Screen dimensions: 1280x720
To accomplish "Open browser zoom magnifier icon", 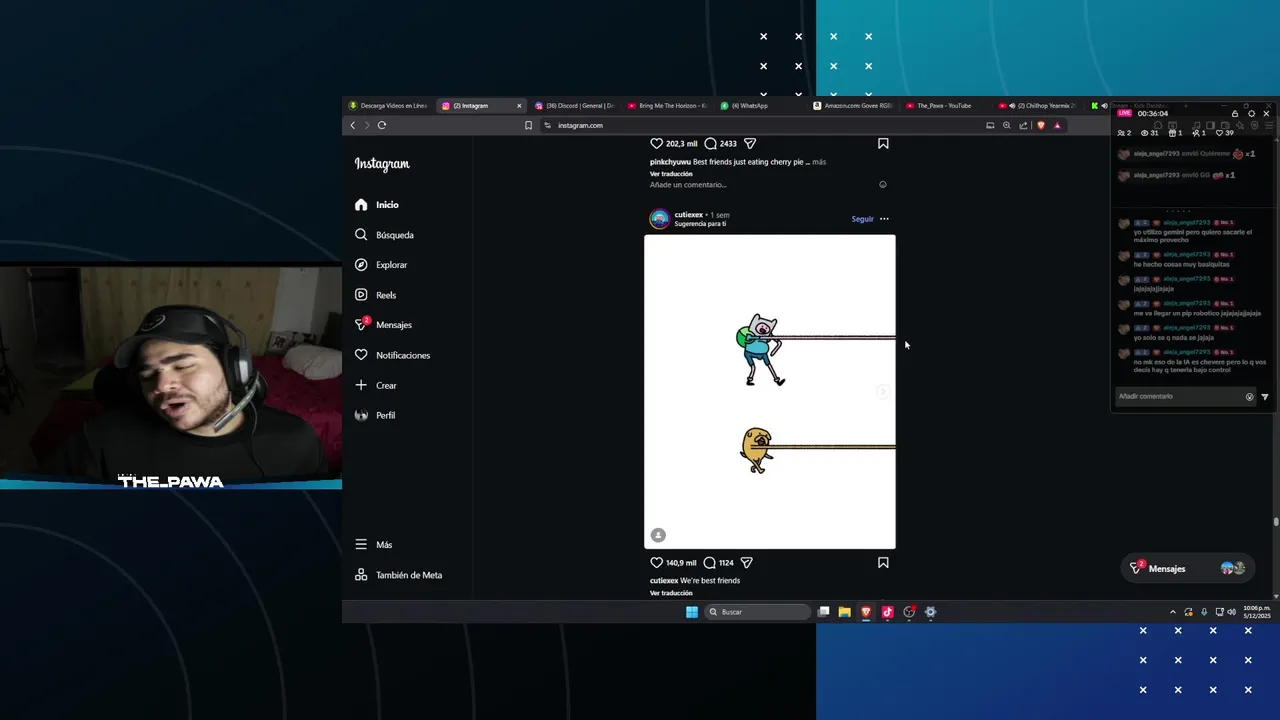I will pos(1007,126).
